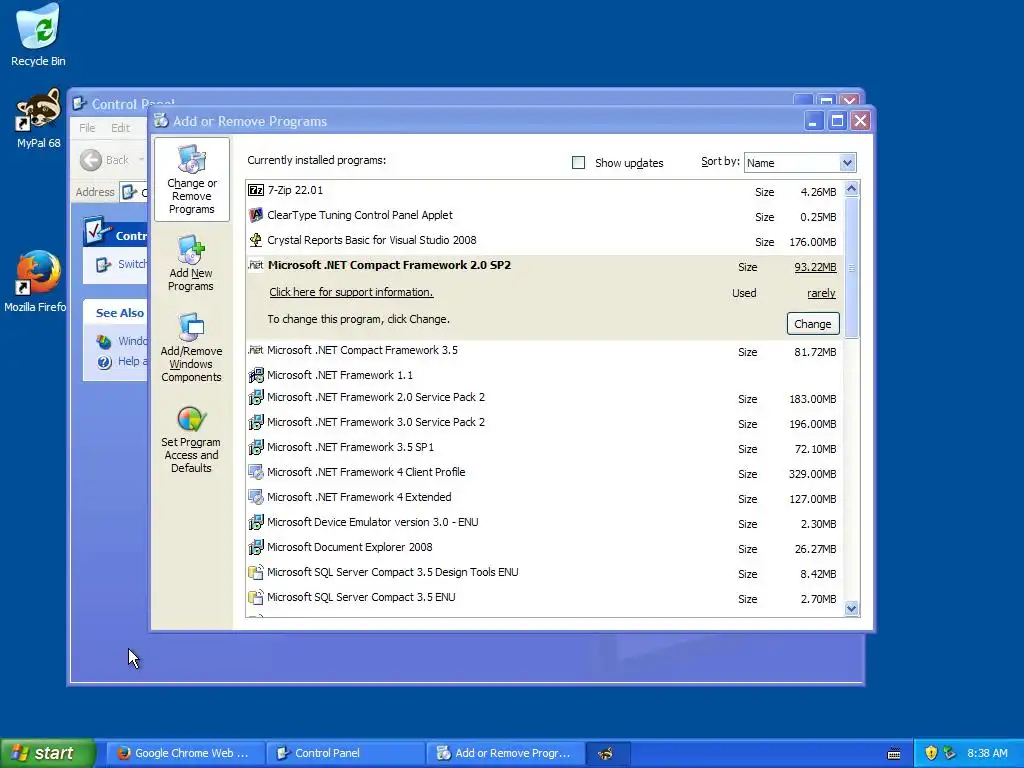Click .NET Framework 4 Client Profile icon
1024x768 pixels.
coord(256,472)
